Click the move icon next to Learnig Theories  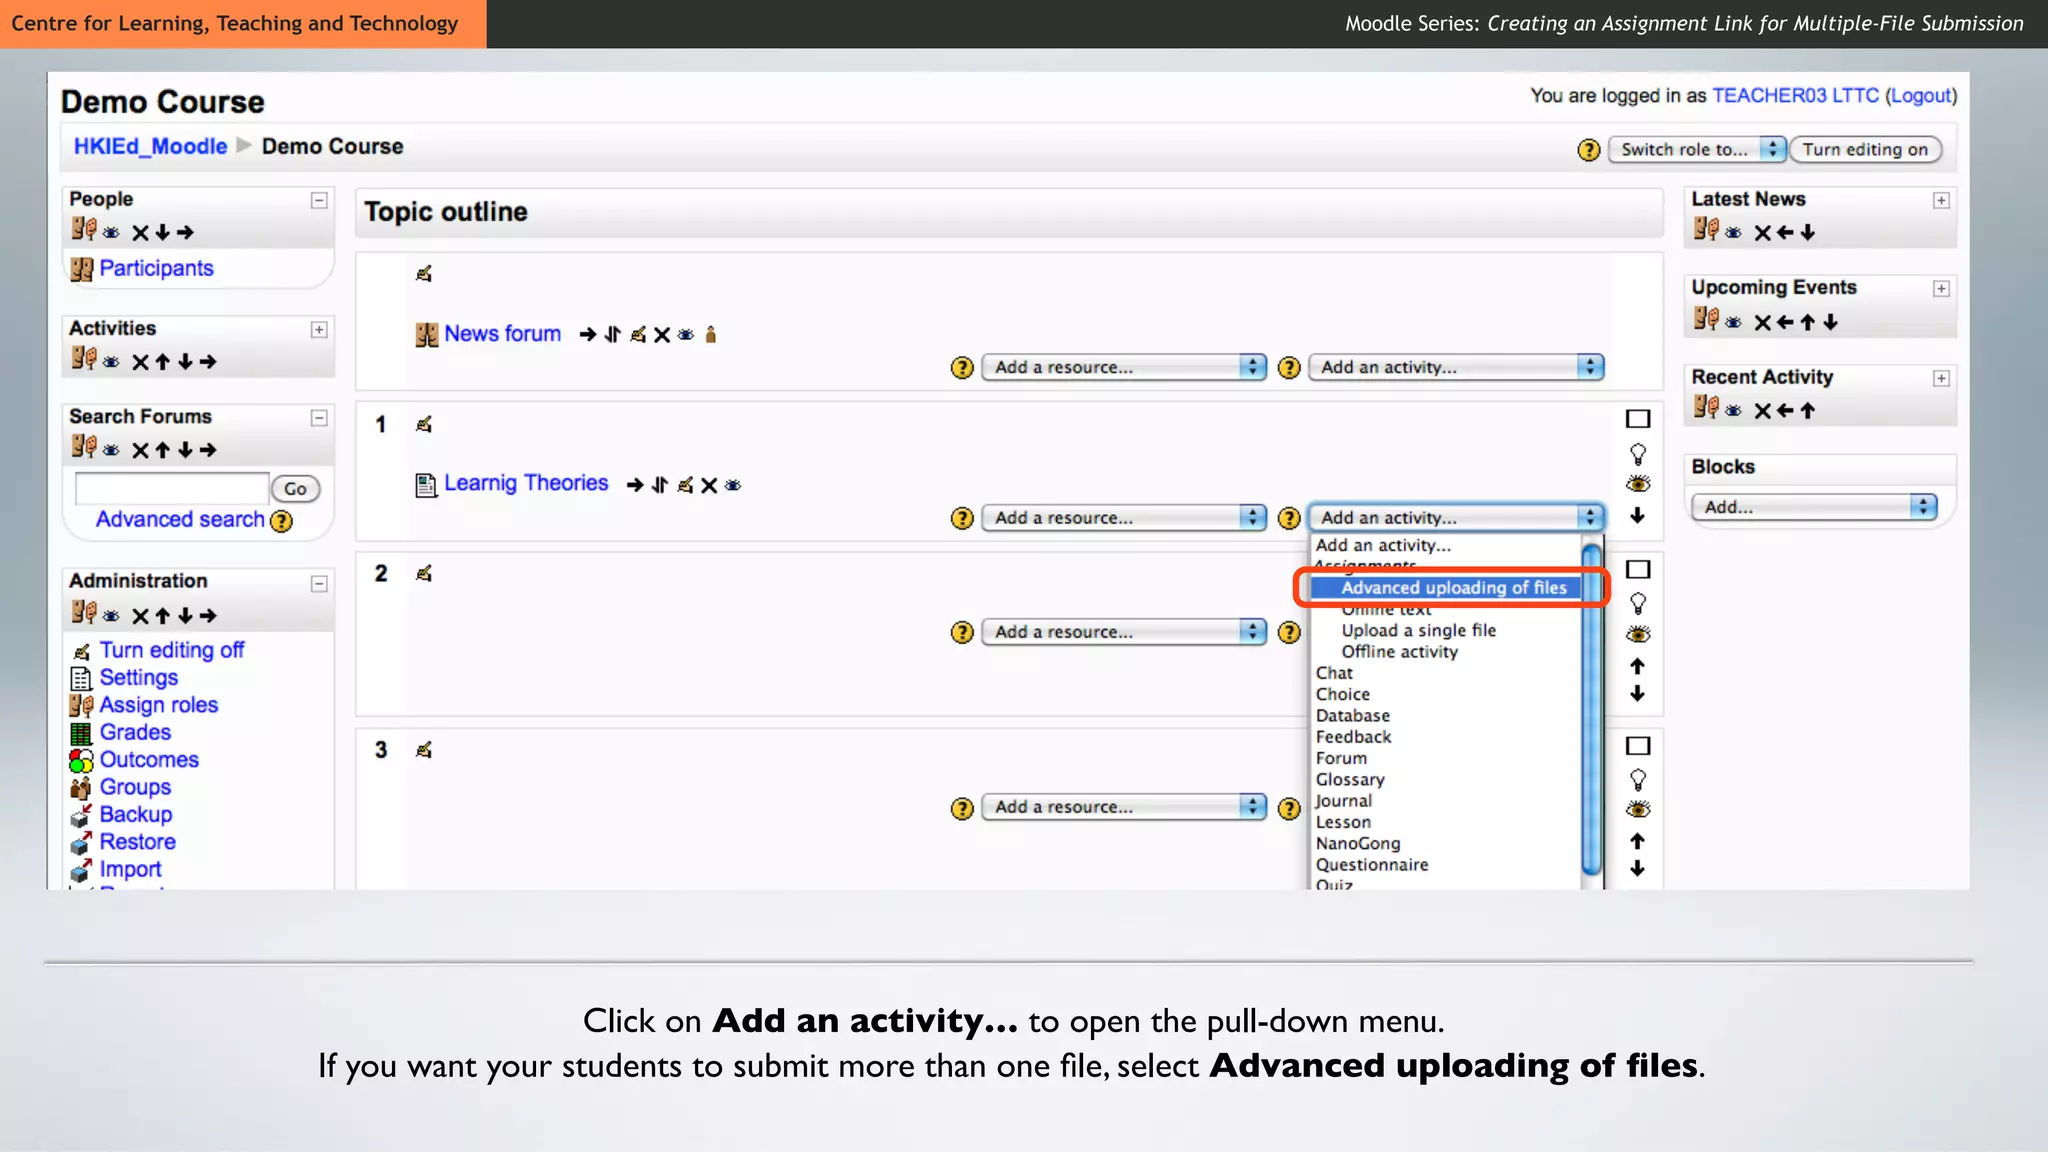pos(659,485)
